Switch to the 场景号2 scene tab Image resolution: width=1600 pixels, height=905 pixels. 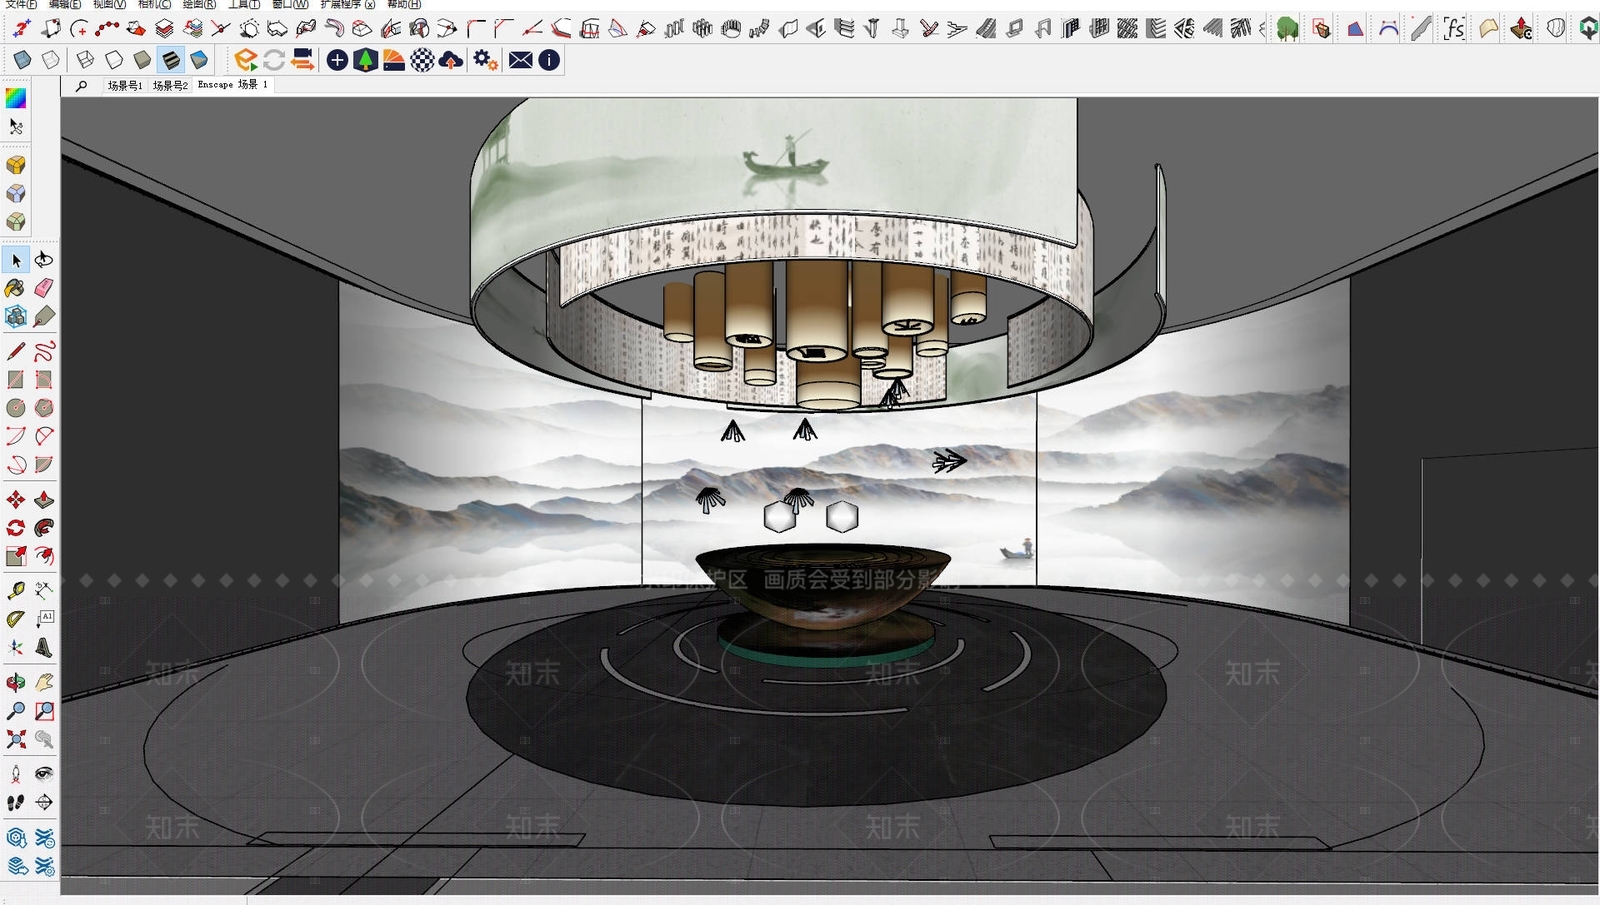pyautogui.click(x=170, y=86)
